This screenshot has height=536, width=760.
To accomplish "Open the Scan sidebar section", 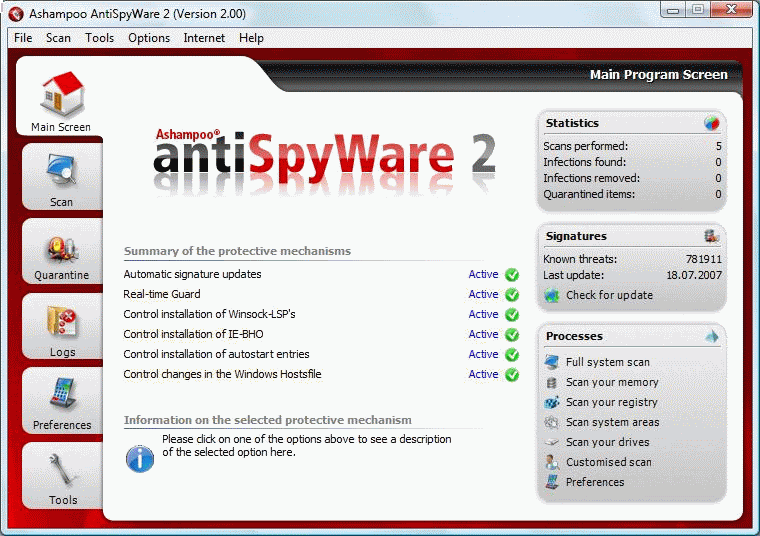I will click(62, 177).
